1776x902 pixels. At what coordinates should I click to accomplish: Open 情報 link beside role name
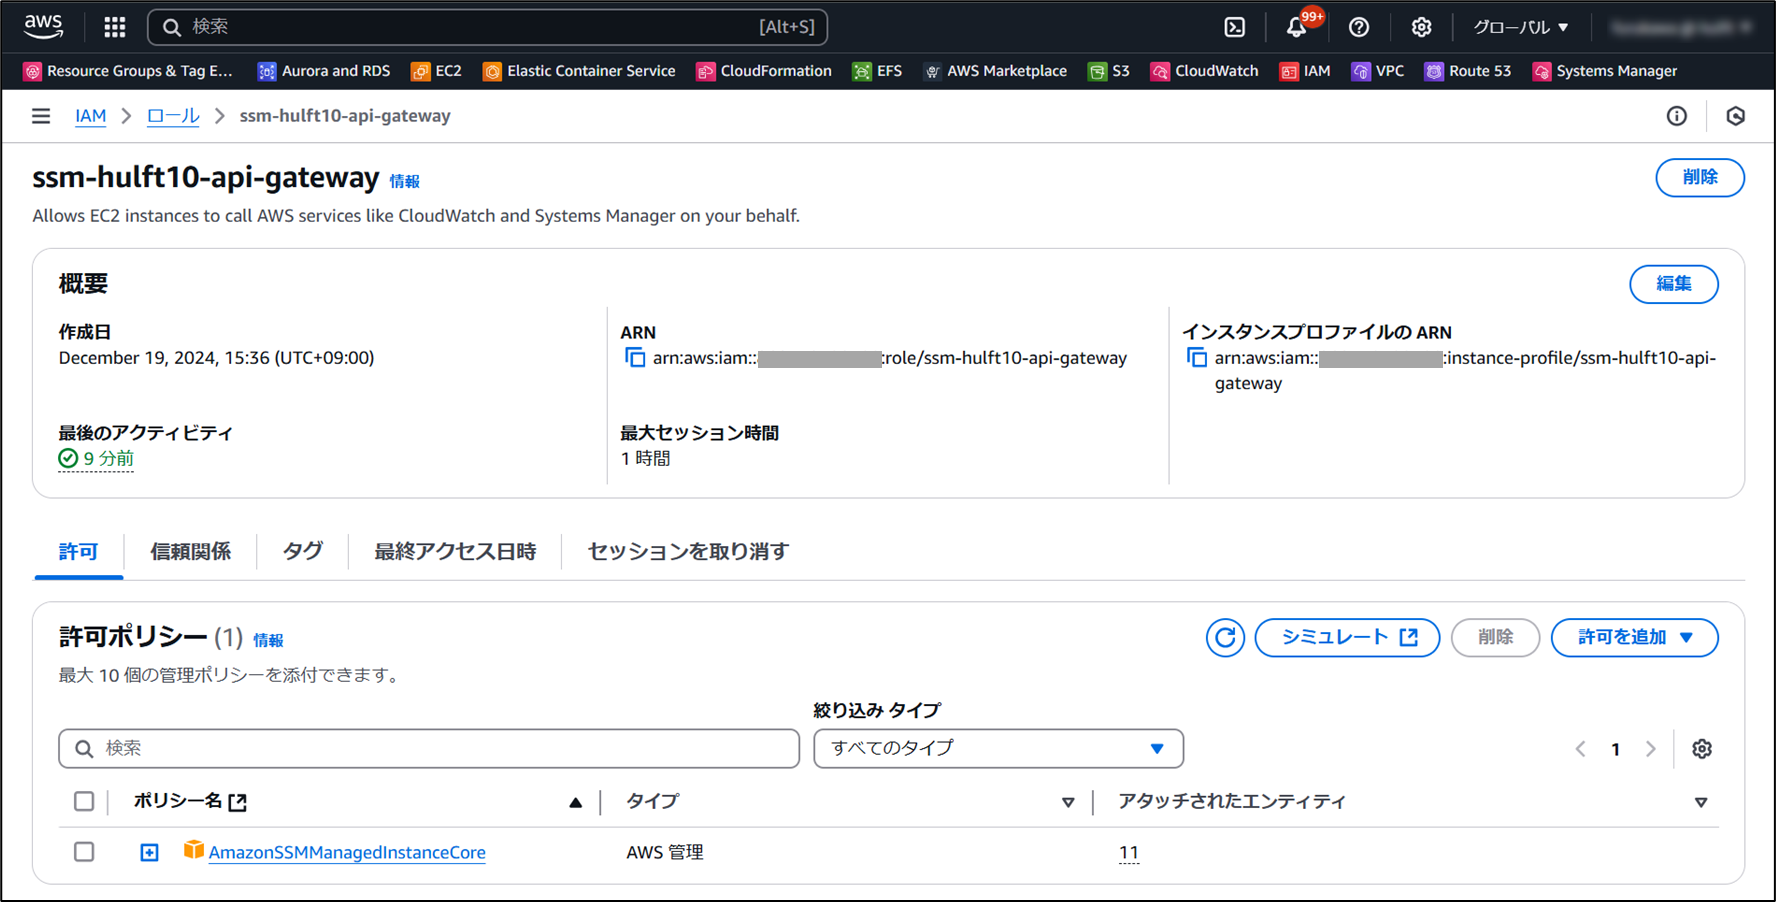405,181
